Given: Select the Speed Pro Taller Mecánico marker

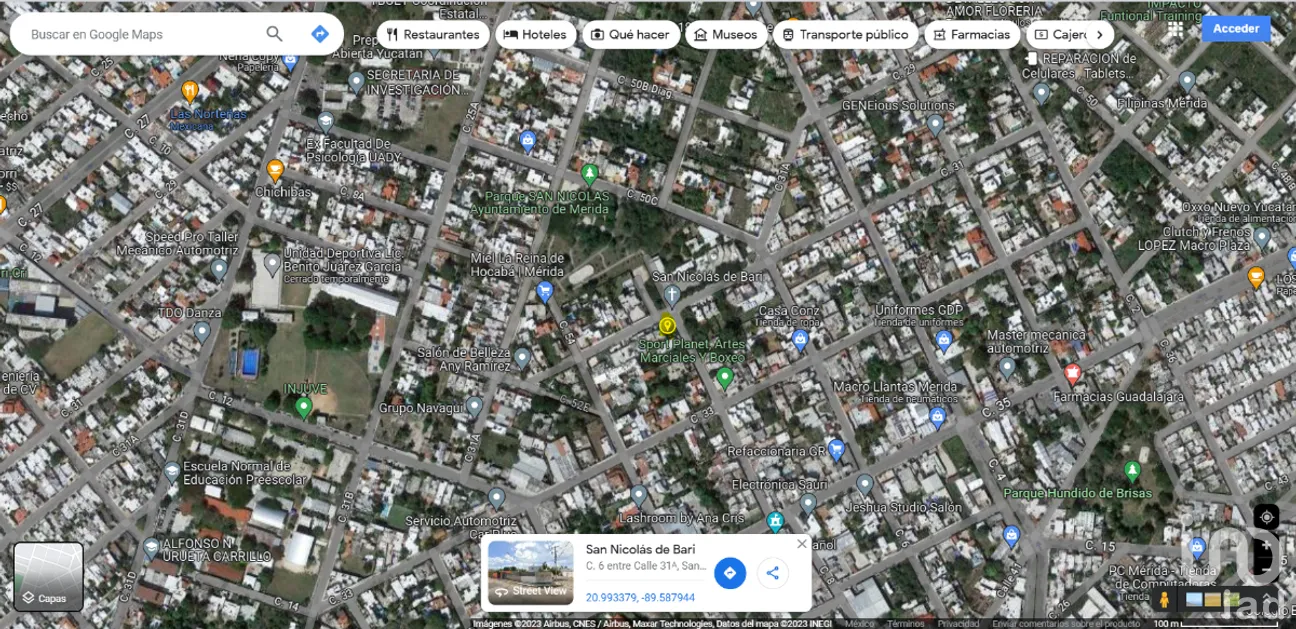Looking at the screenshot, I should tap(220, 269).
